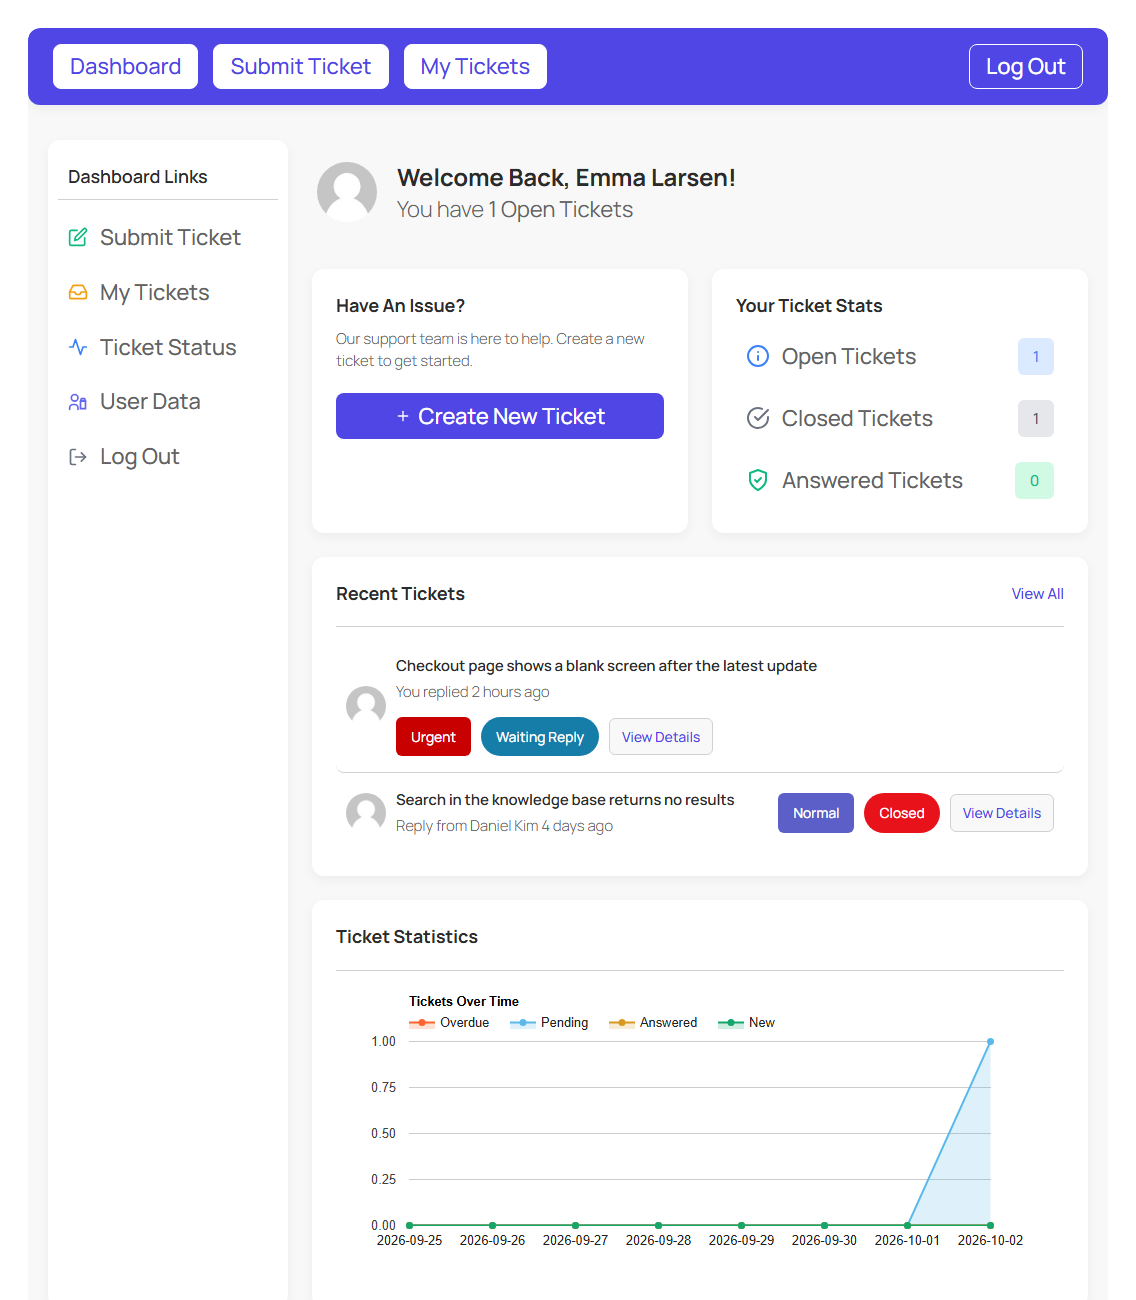Click avatar next to knowledge base ticket
The height and width of the screenshot is (1300, 1136).
(366, 813)
